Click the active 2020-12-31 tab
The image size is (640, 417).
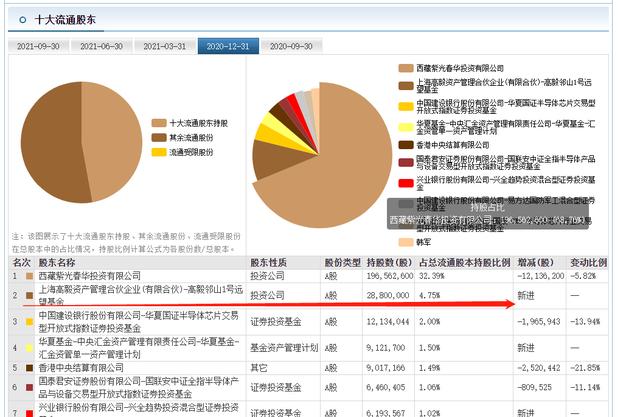[x=228, y=46]
